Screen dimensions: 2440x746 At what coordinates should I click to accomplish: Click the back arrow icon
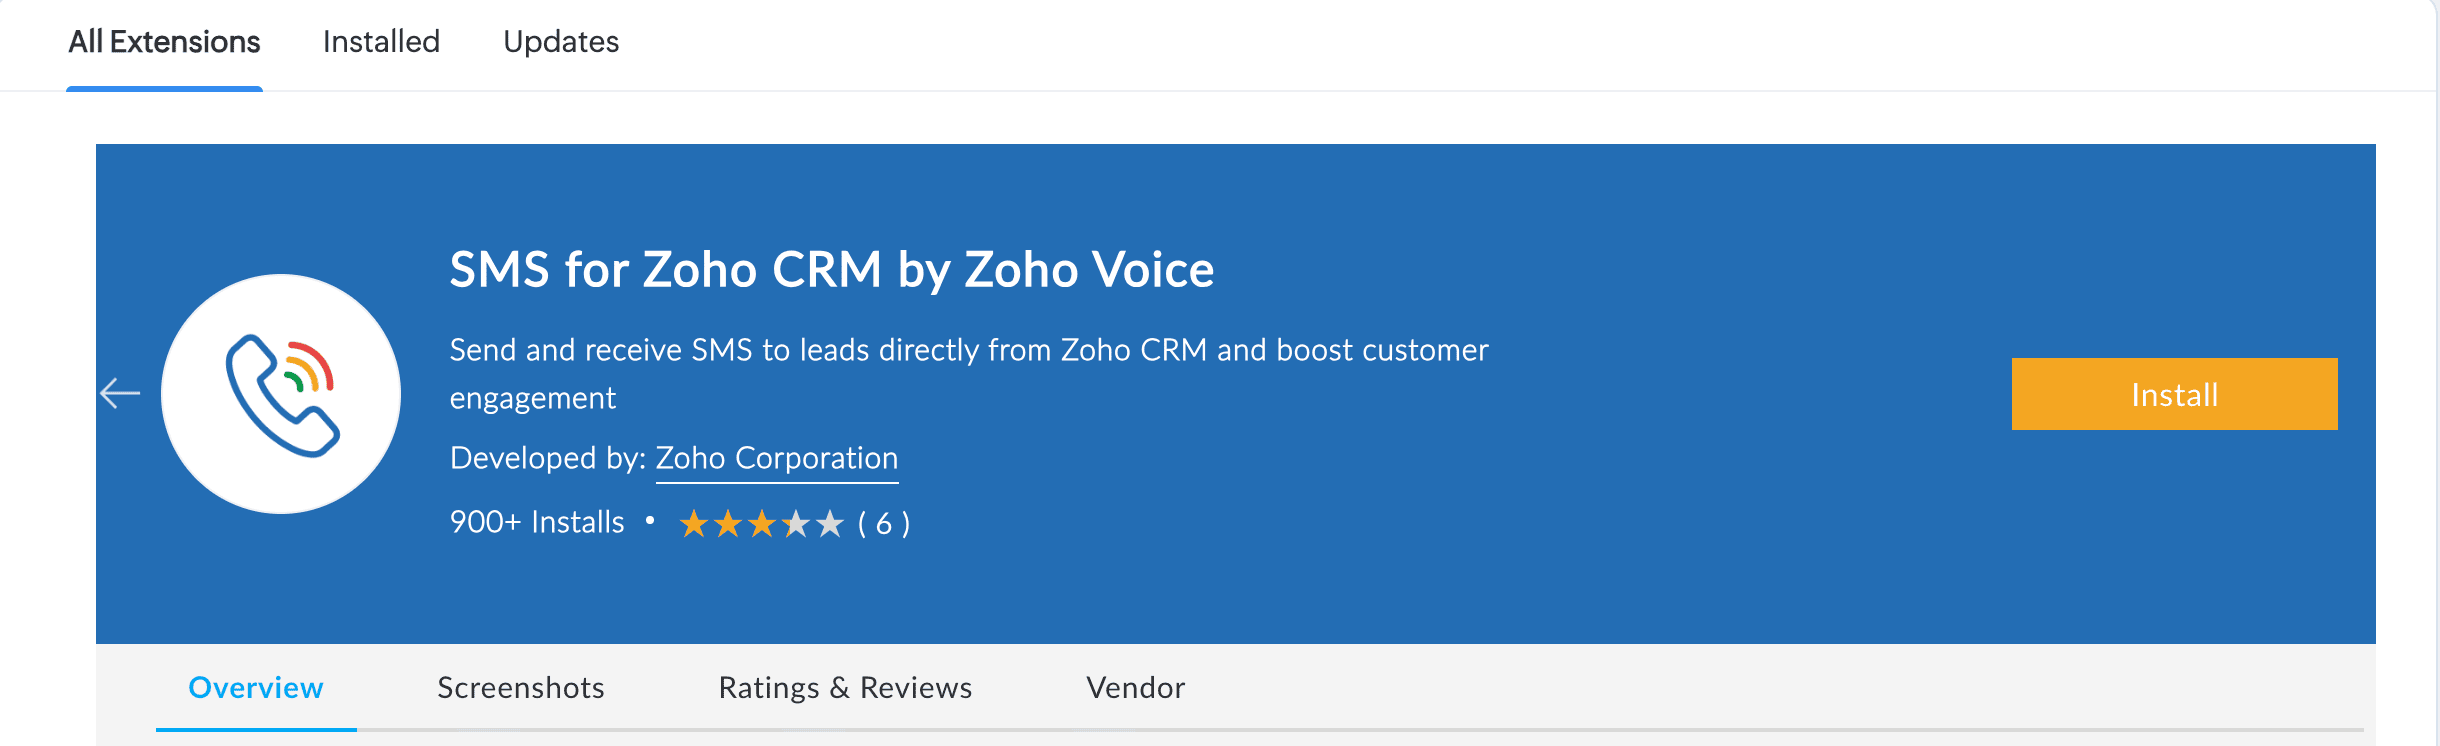pyautogui.click(x=120, y=393)
